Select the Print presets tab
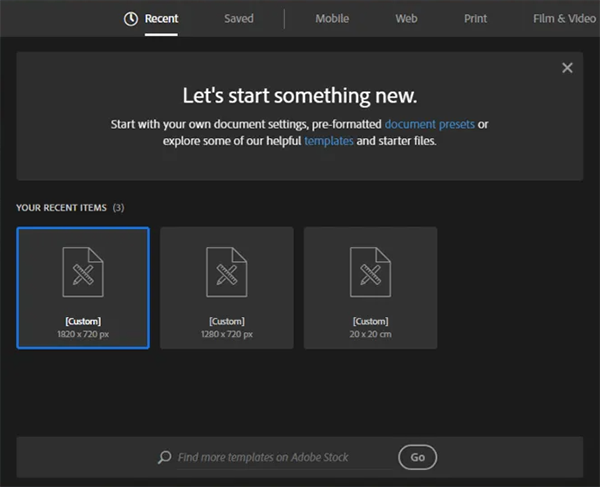Screen dimensions: 600x487 click(477, 18)
